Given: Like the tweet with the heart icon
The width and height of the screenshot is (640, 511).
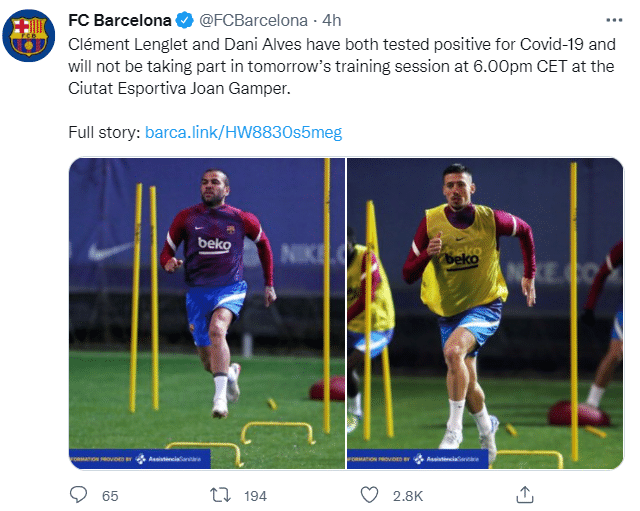Looking at the screenshot, I should (369, 495).
